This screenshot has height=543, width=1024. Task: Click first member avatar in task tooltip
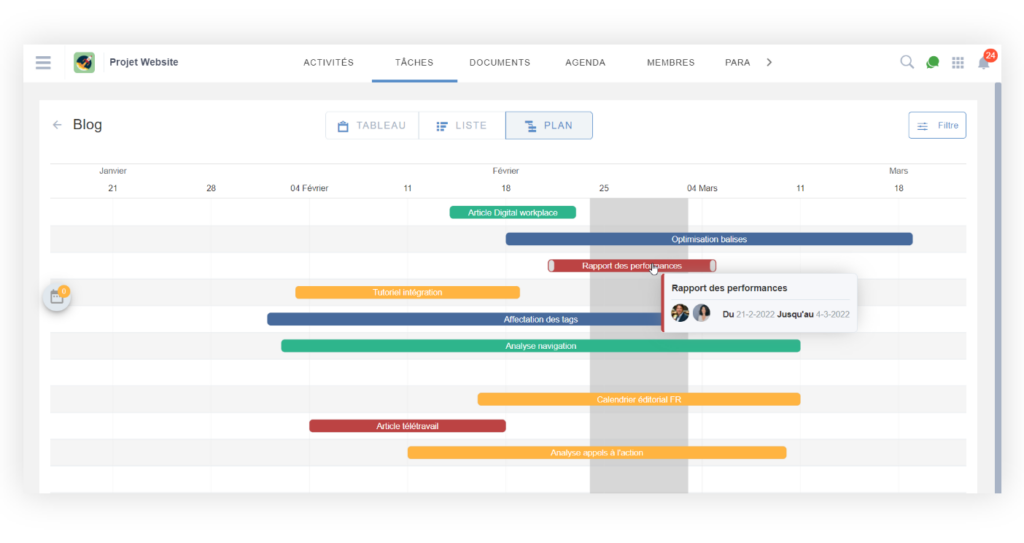click(x=680, y=313)
